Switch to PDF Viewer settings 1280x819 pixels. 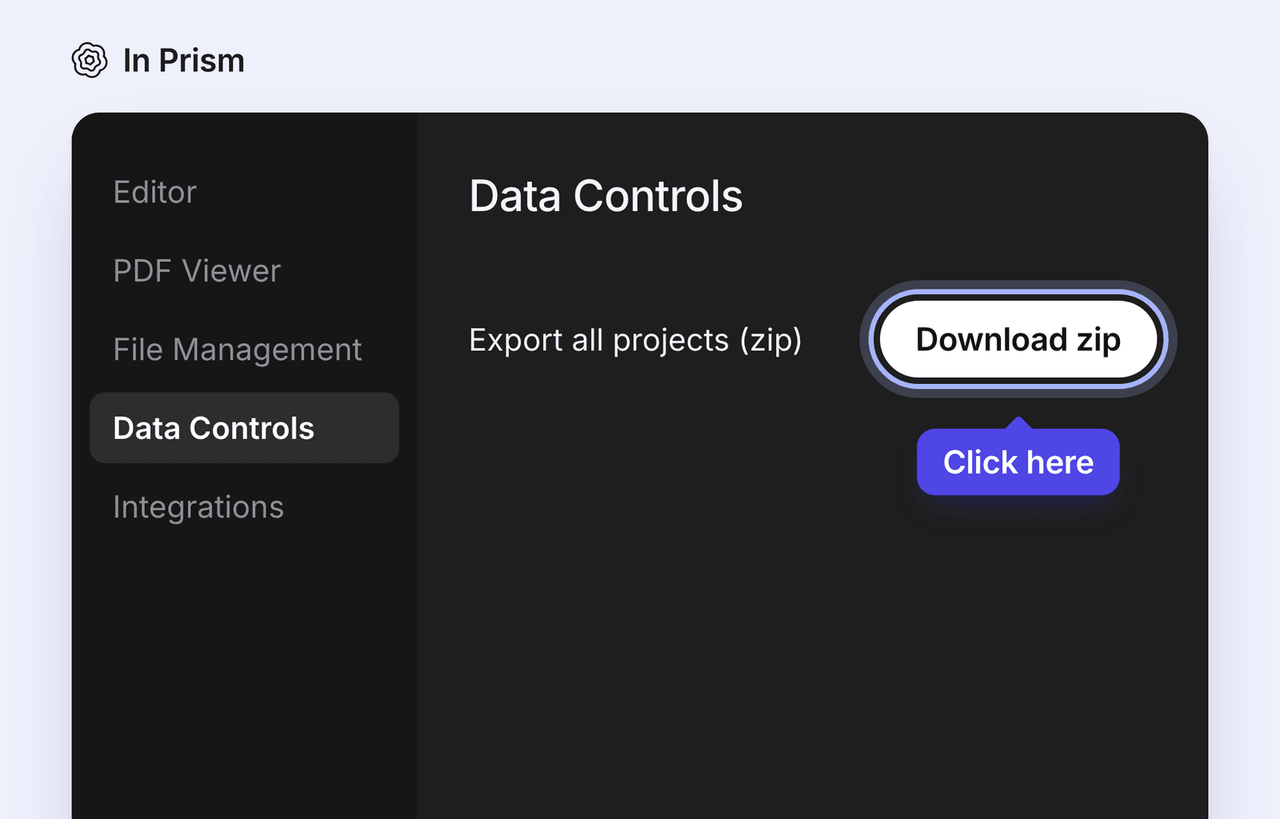pyautogui.click(x=197, y=271)
